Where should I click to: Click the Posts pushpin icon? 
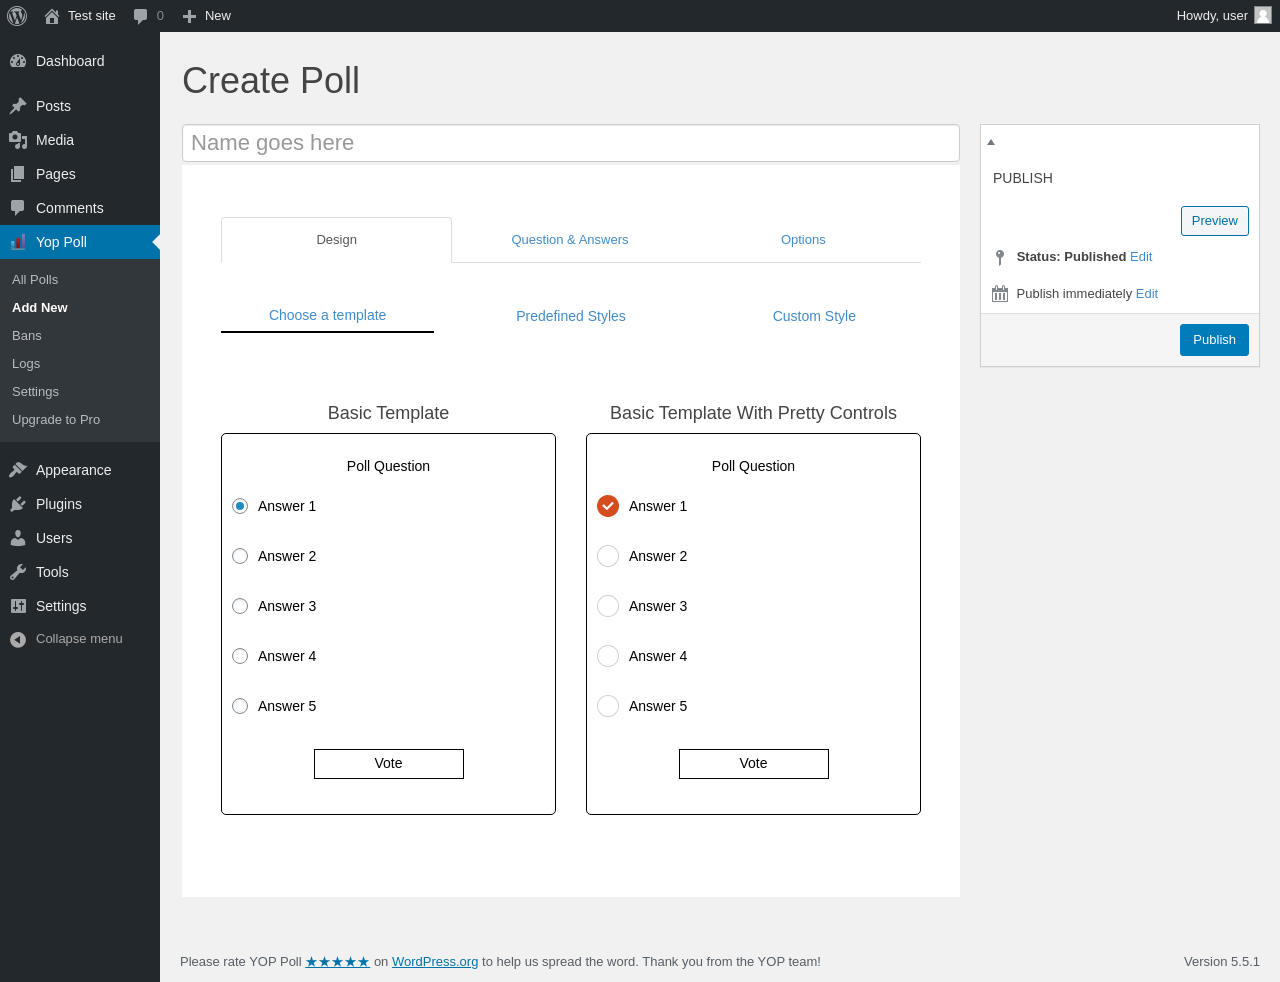pyautogui.click(x=18, y=106)
